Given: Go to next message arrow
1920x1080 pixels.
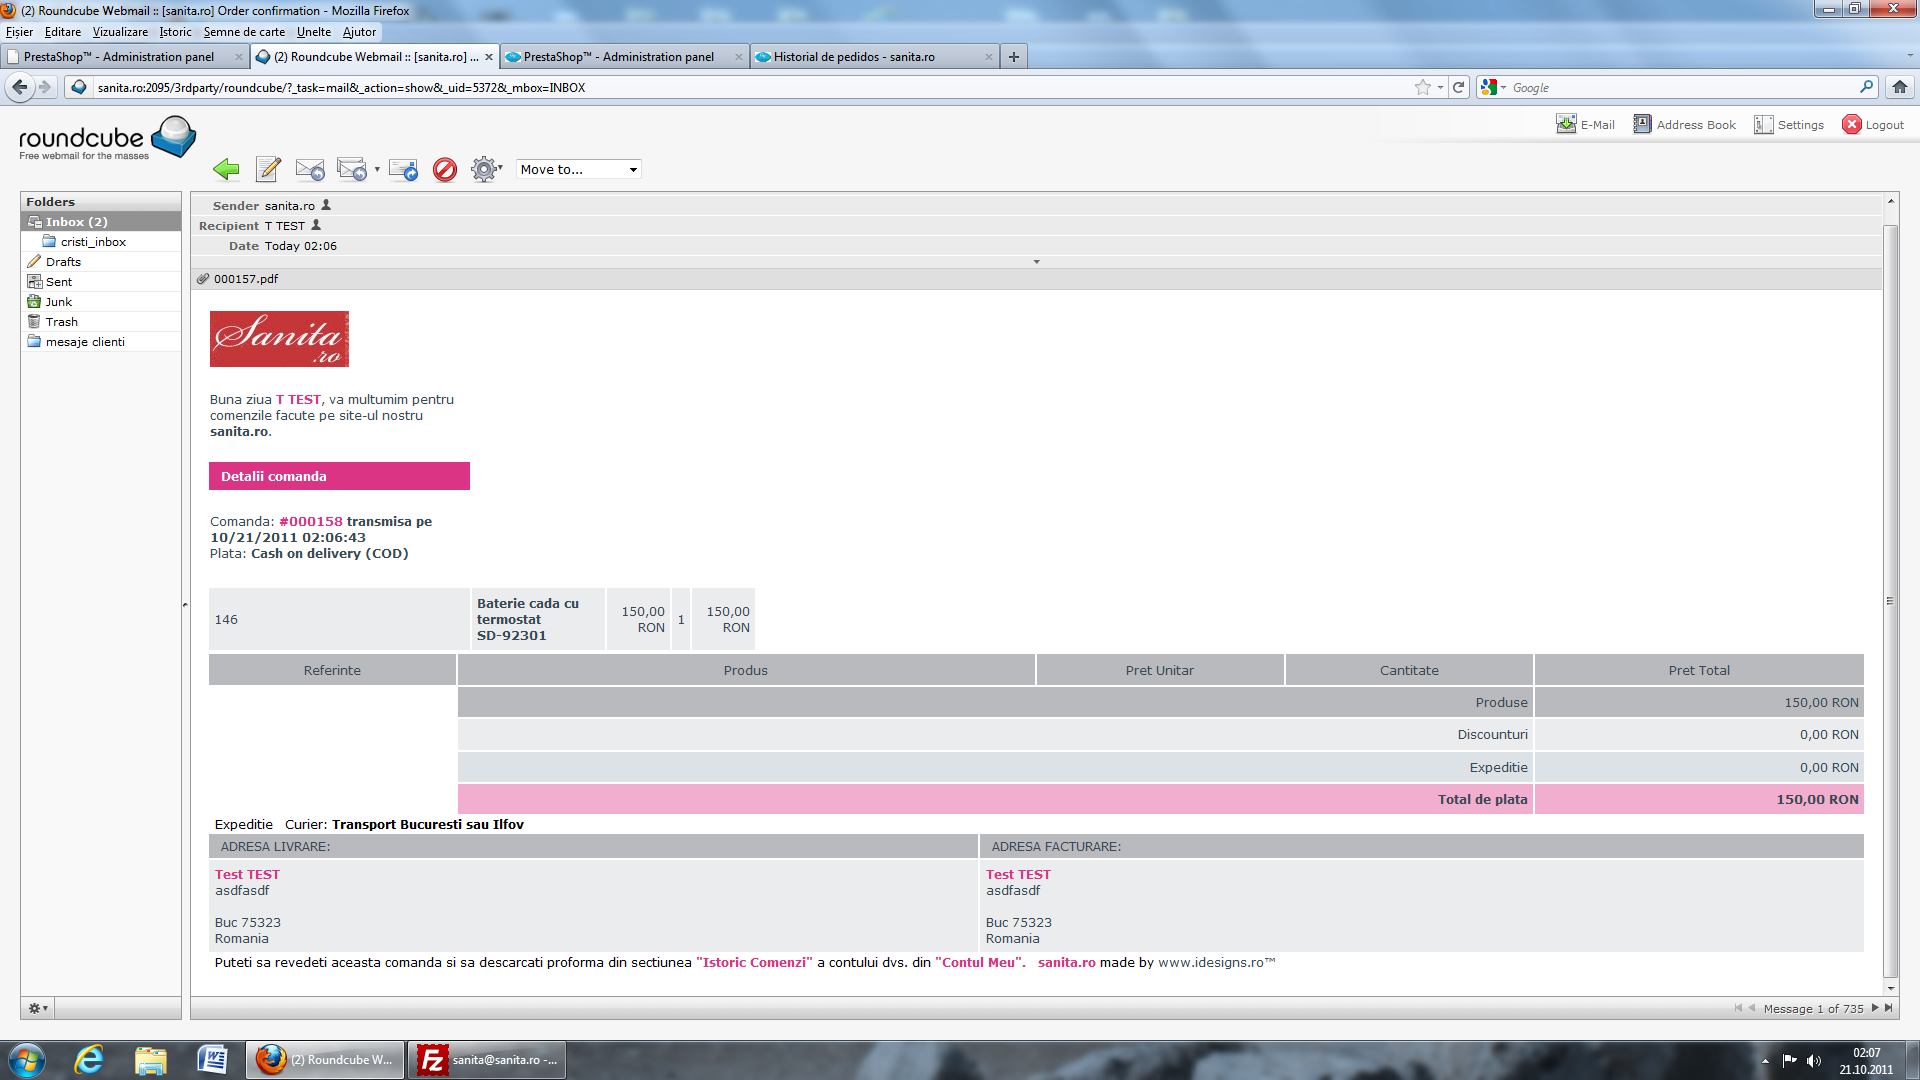Looking at the screenshot, I should click(1875, 1008).
